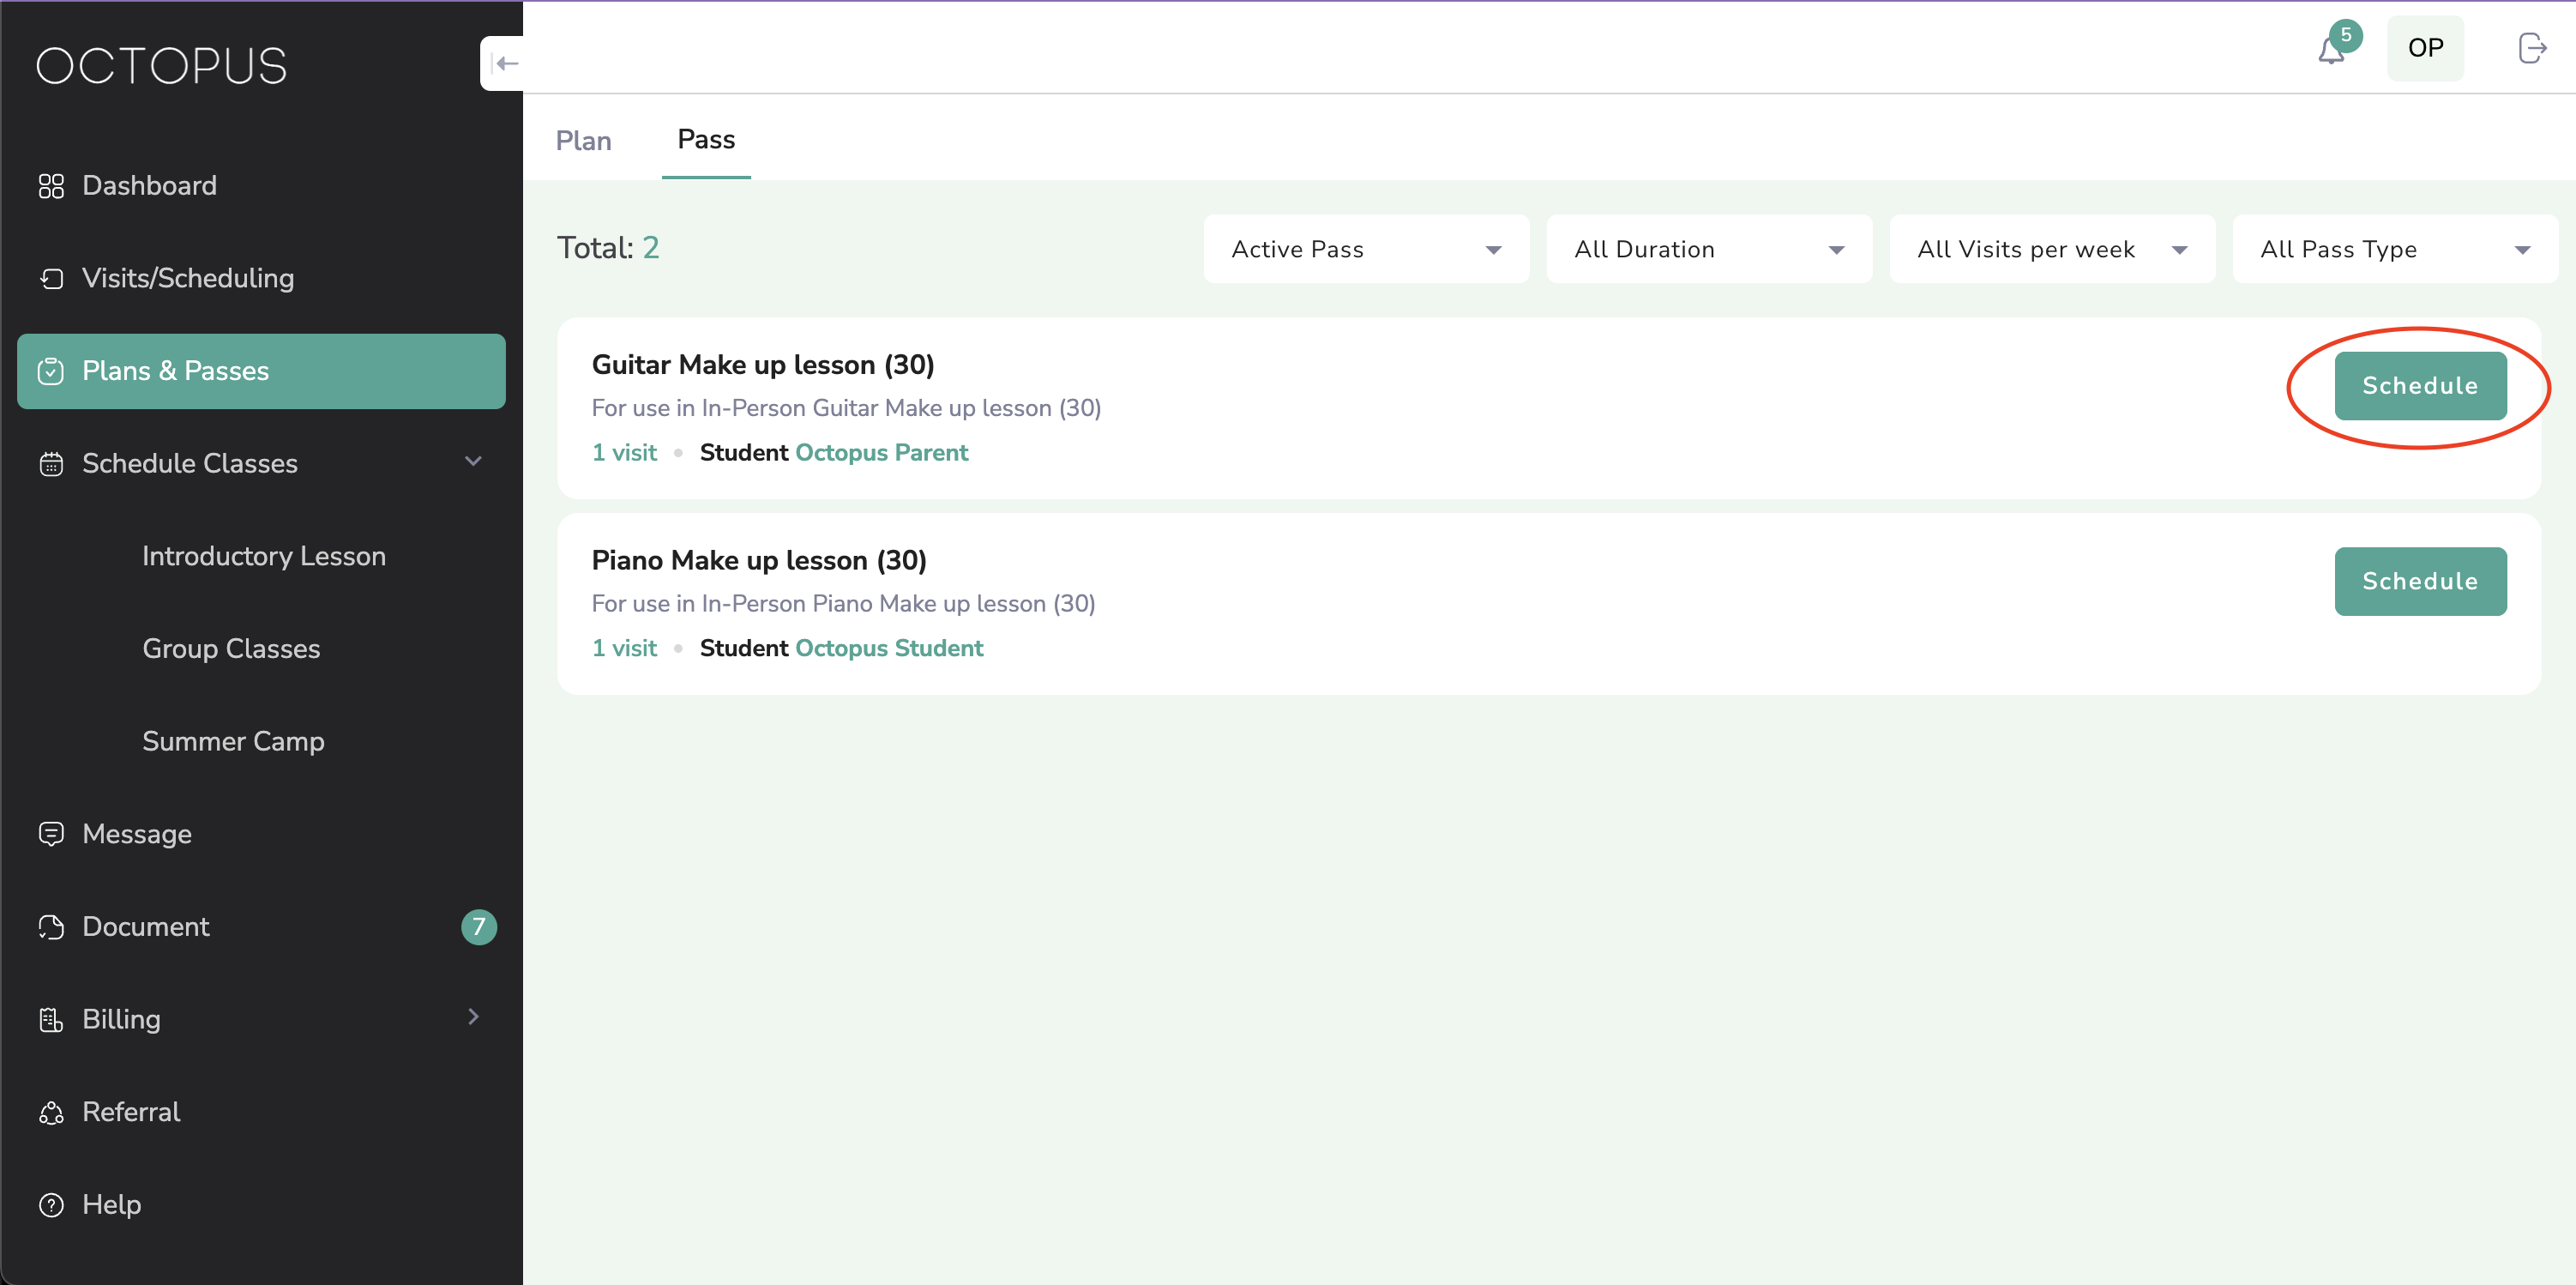Collapse the Schedule Classes menu chevron

[x=474, y=462]
